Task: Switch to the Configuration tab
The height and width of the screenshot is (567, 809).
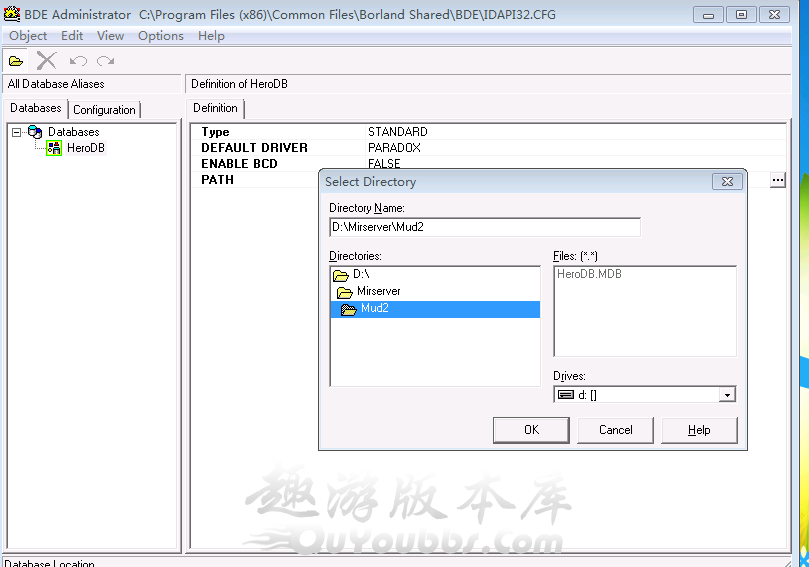Action: pyautogui.click(x=104, y=110)
